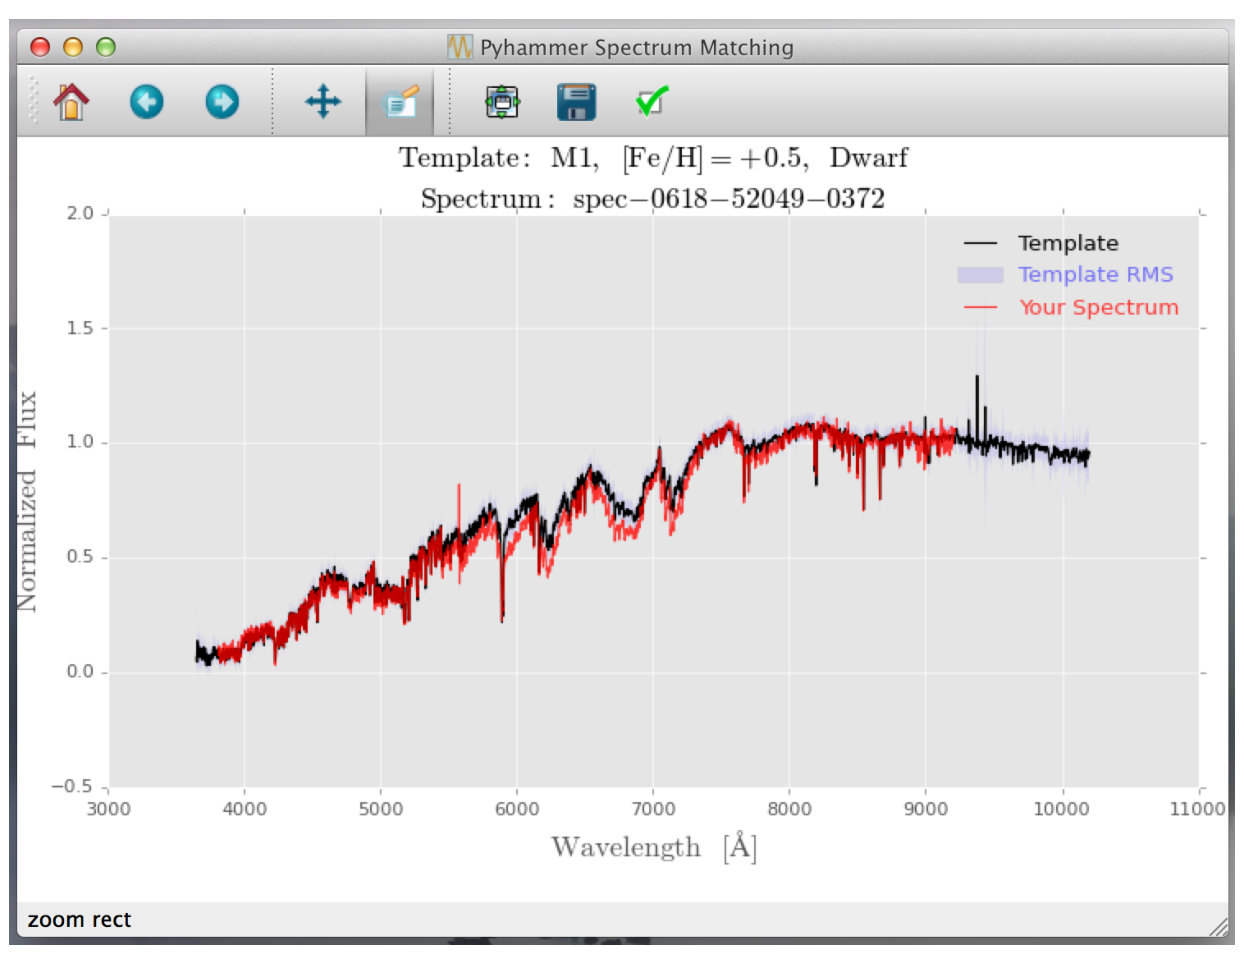Click the Wavelength axis label
1244x958 pixels.
click(x=654, y=848)
